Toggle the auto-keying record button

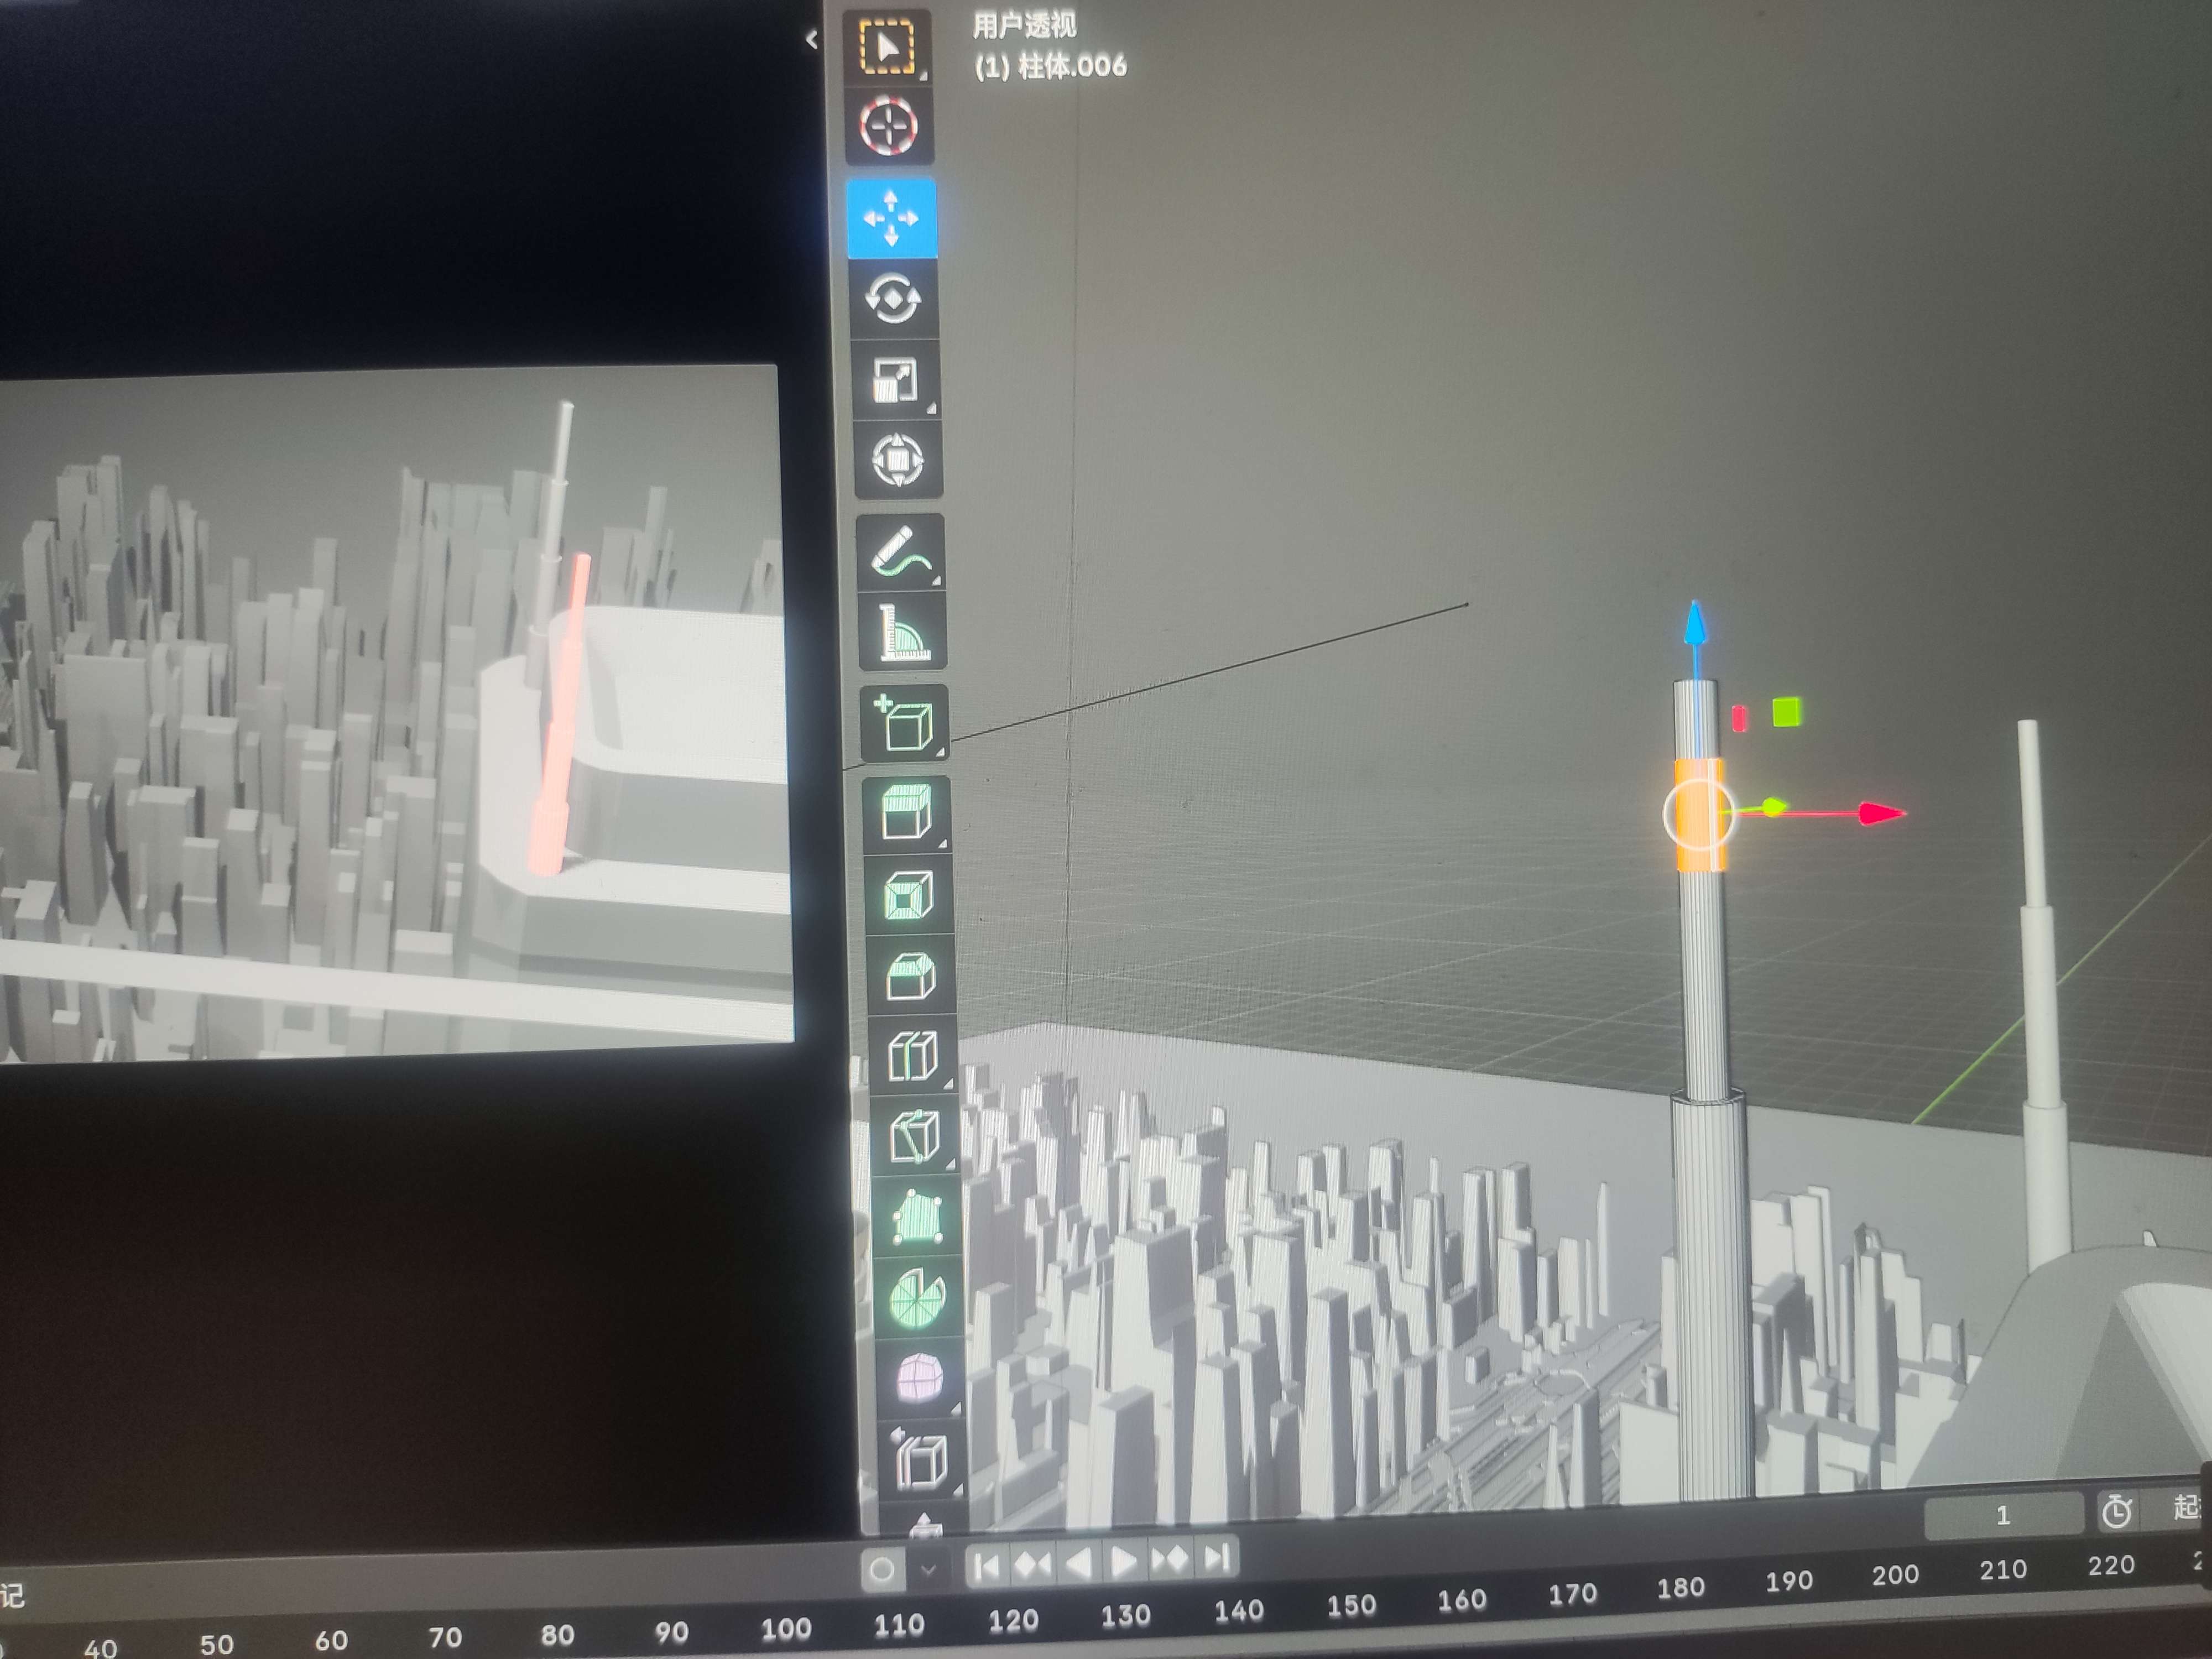(882, 1570)
